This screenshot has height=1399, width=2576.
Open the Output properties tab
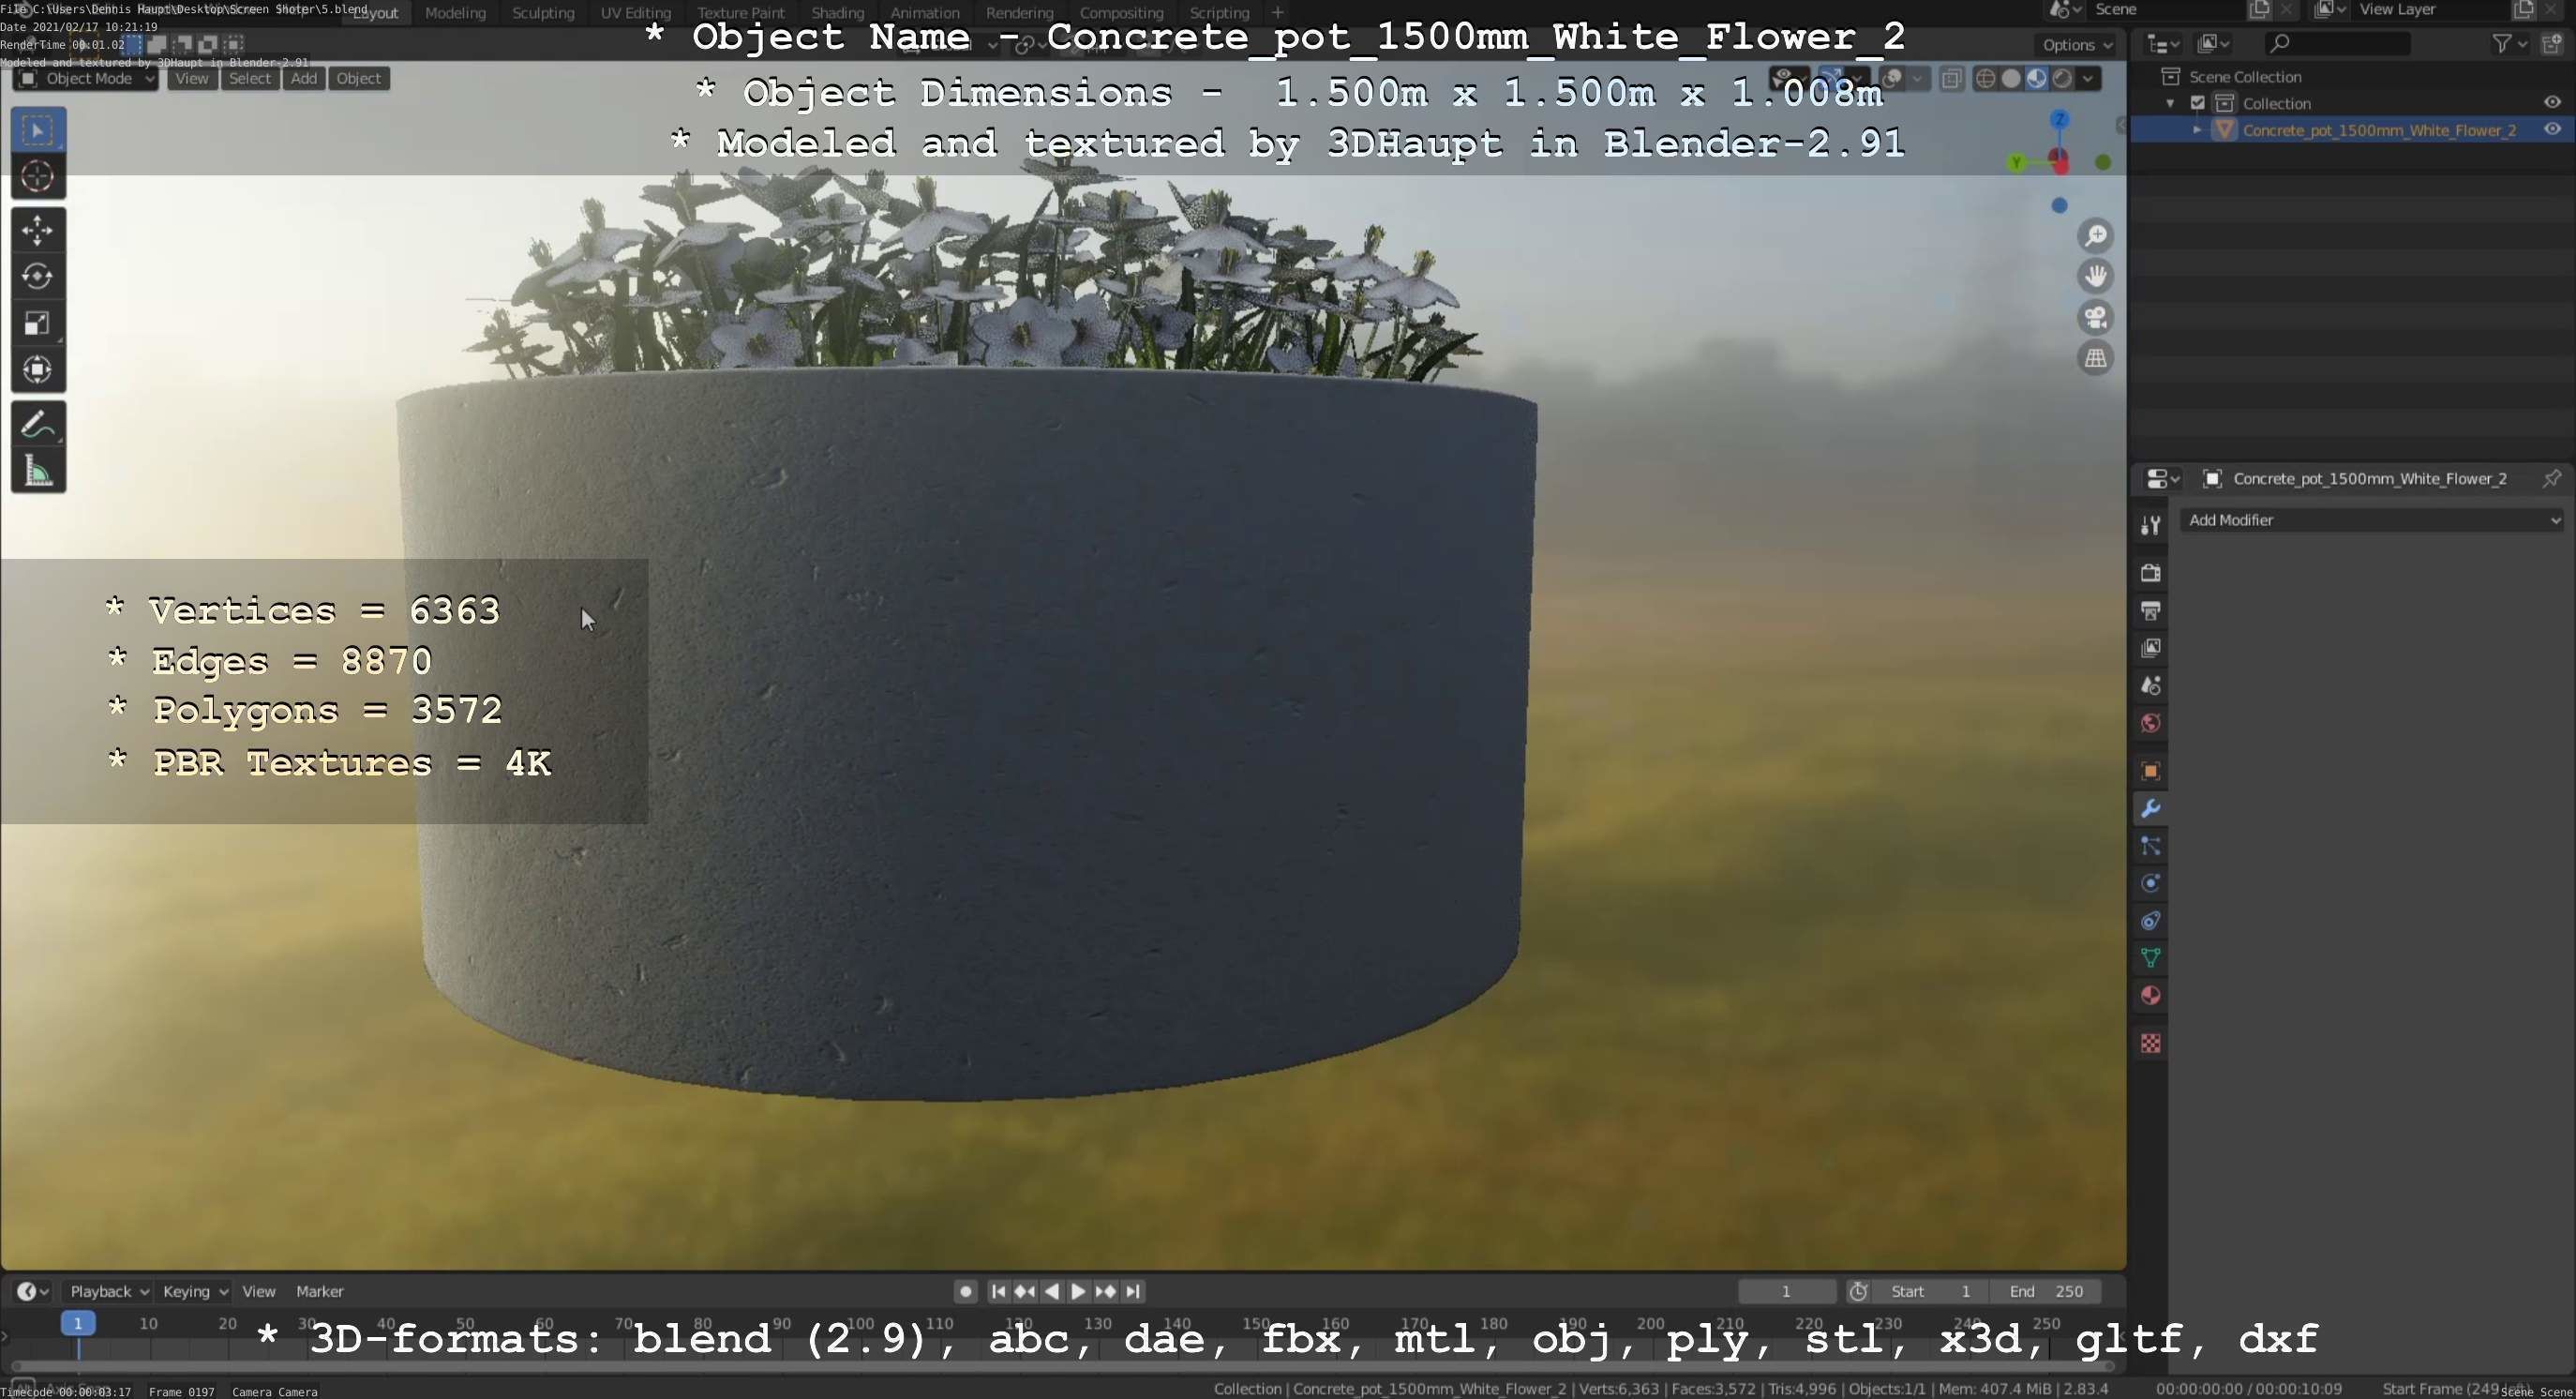(x=2150, y=611)
